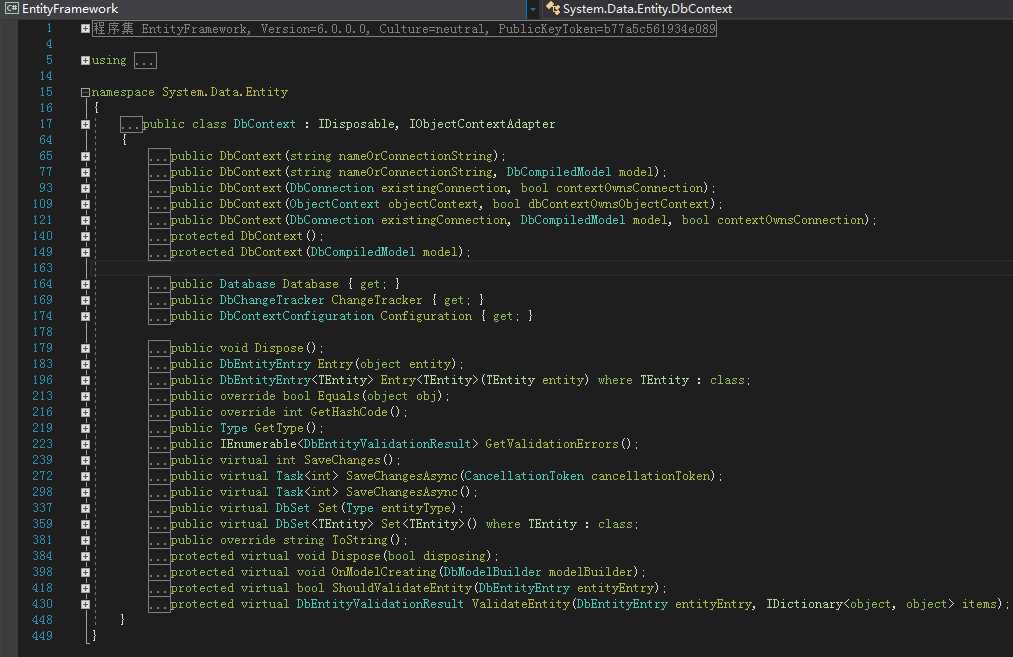Click the class icon beside System.Data.Entity.DbContext
1013x657 pixels.
(552, 8)
